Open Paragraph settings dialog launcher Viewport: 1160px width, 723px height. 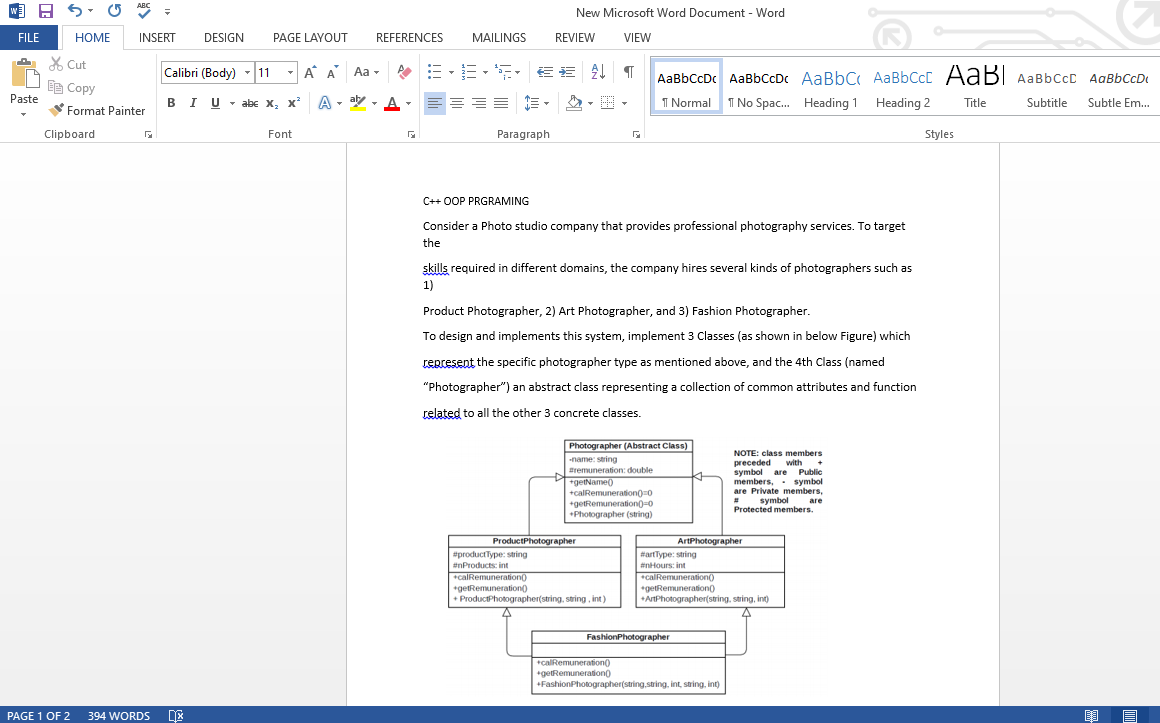[x=636, y=135]
